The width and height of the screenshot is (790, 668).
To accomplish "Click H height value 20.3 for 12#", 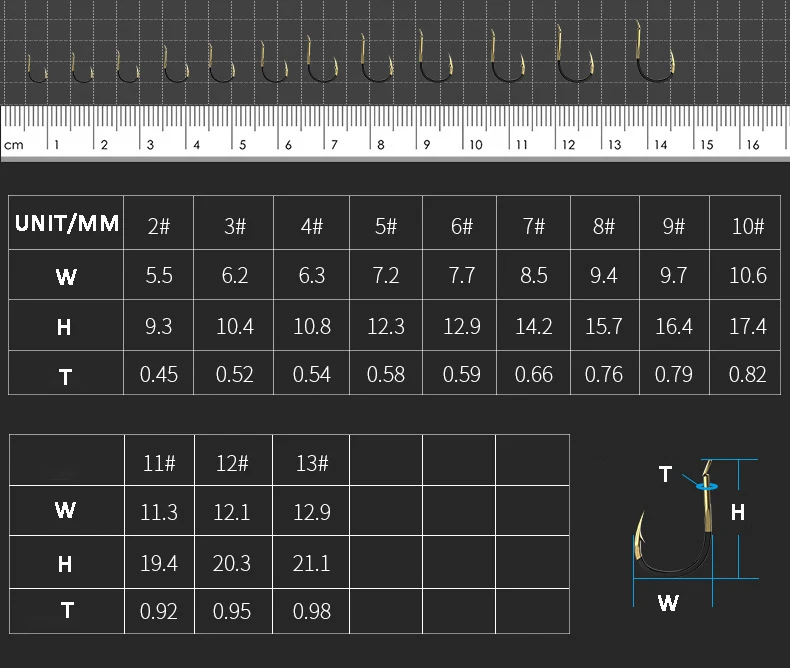I will (x=232, y=563).
